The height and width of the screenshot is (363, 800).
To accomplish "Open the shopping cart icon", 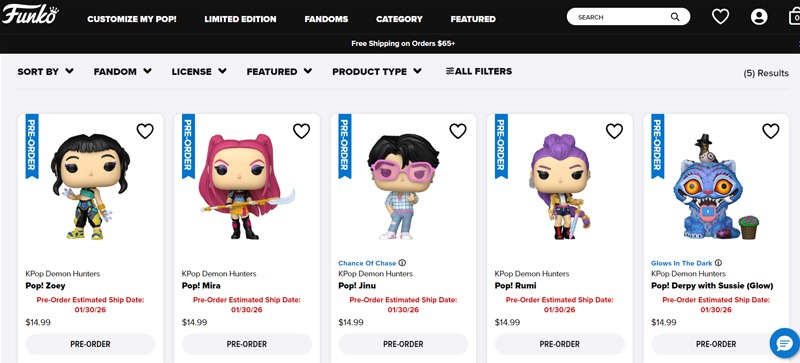I will tap(794, 17).
